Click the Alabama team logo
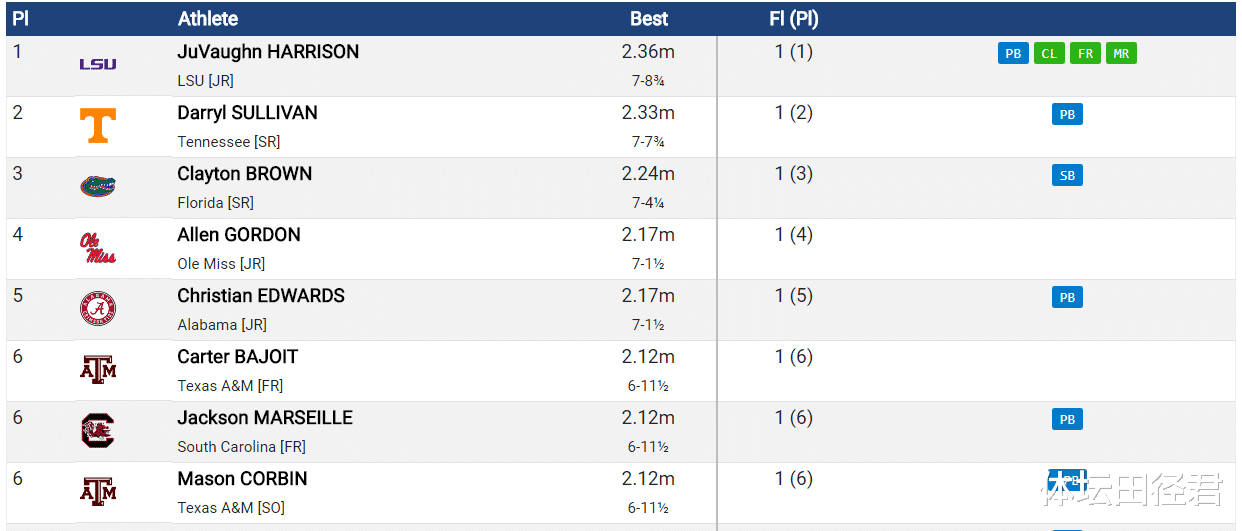 point(98,309)
